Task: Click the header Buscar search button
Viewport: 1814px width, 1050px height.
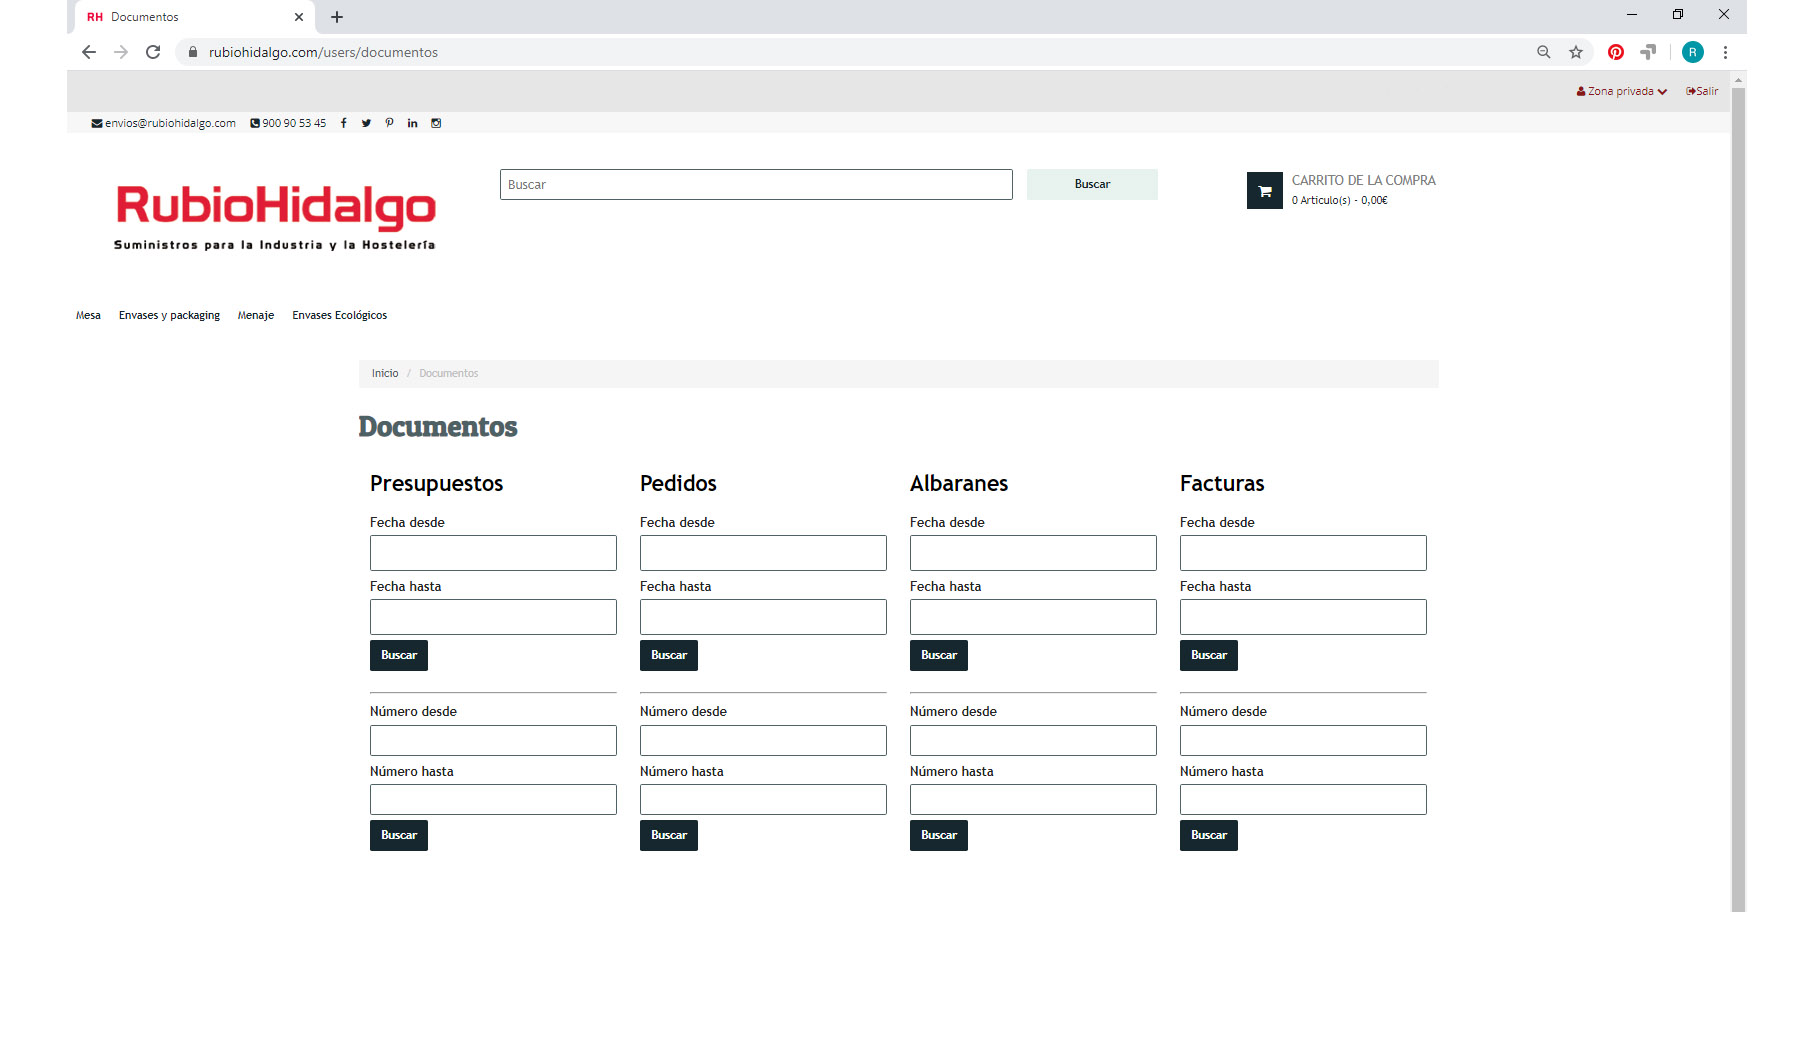Action: (1092, 184)
